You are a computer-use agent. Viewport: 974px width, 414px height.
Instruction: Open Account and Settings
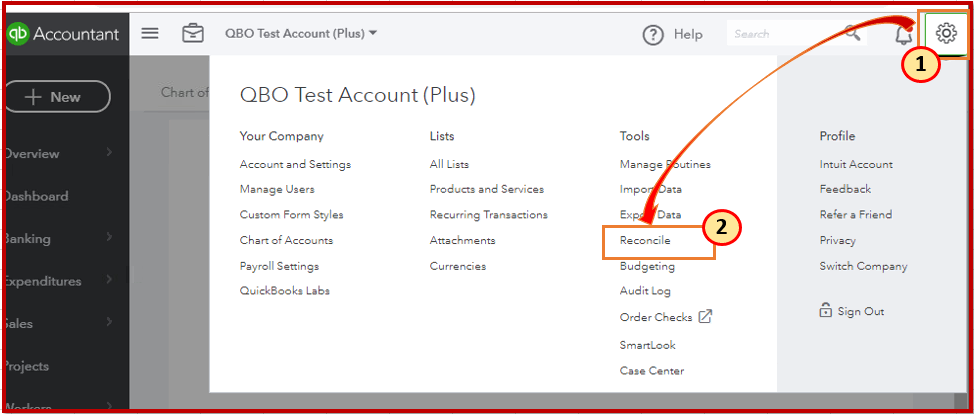[295, 164]
